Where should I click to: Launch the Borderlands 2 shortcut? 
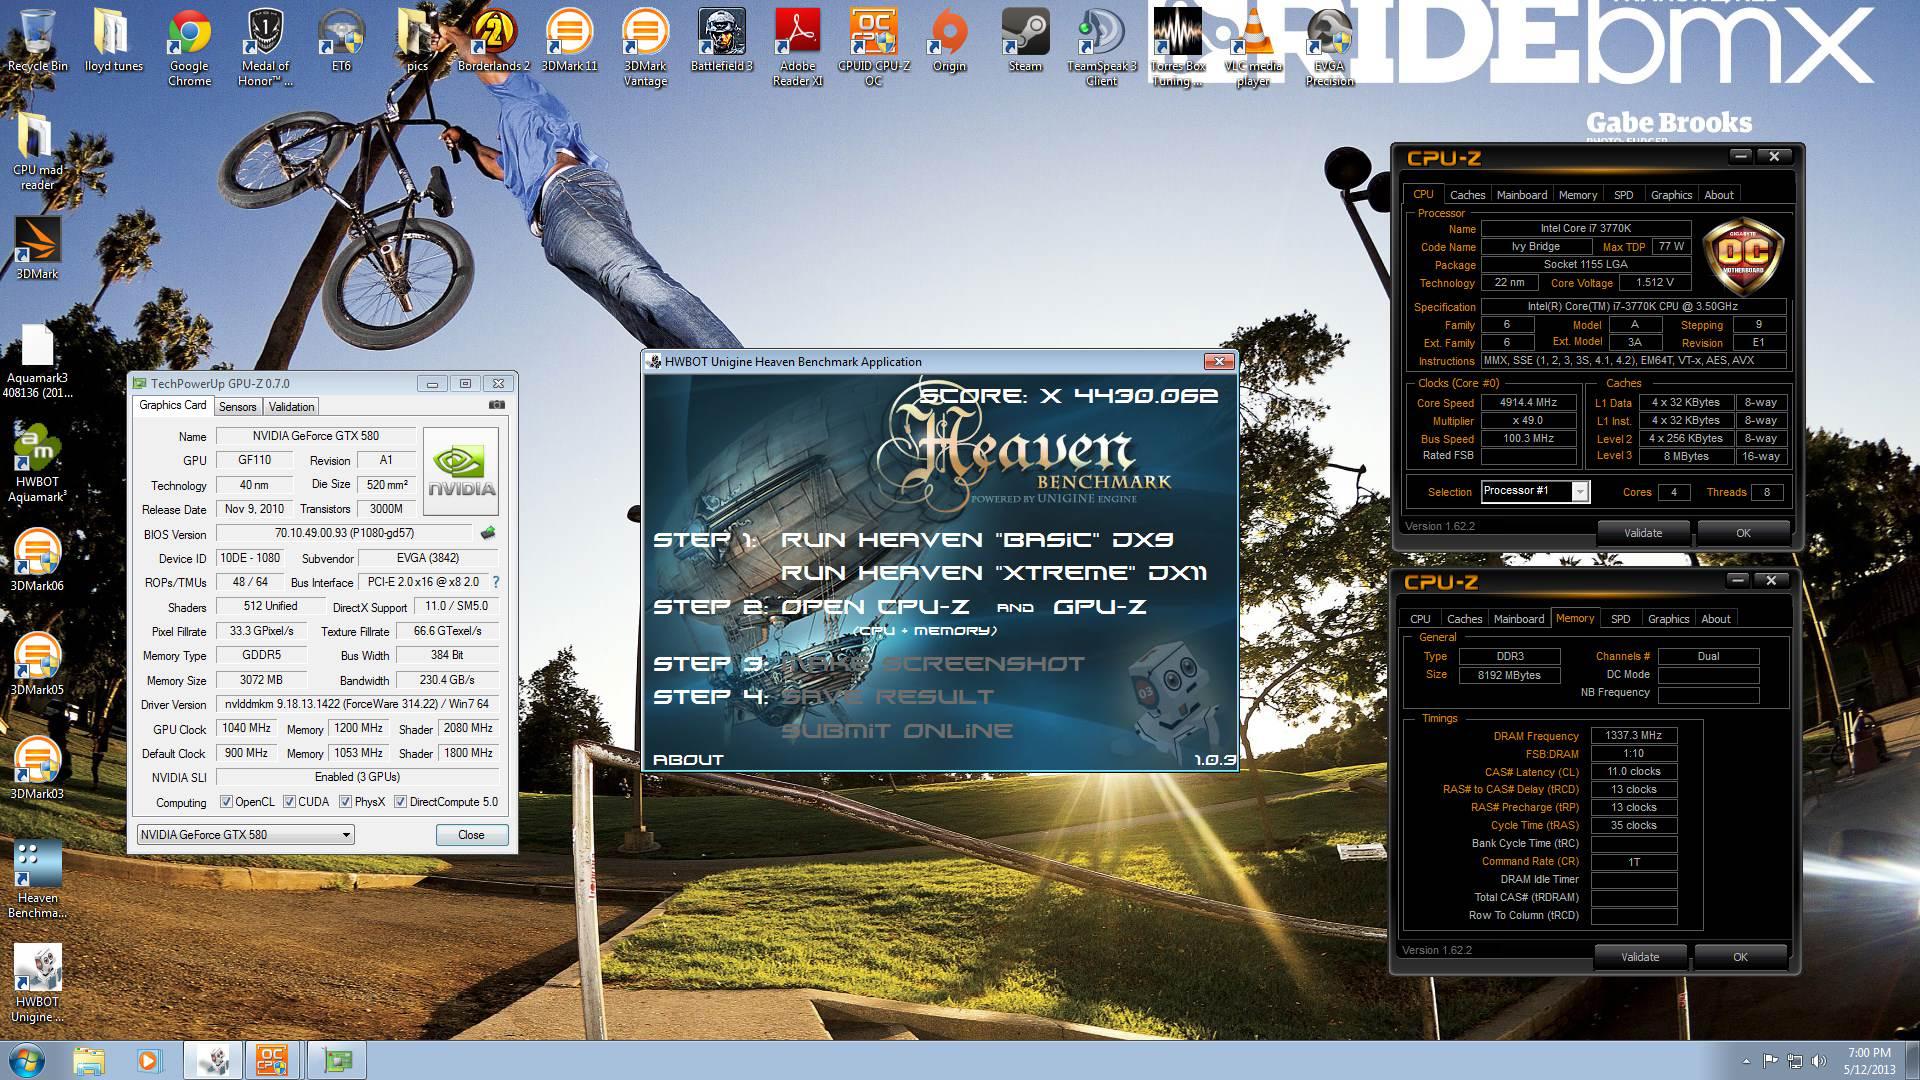493,40
